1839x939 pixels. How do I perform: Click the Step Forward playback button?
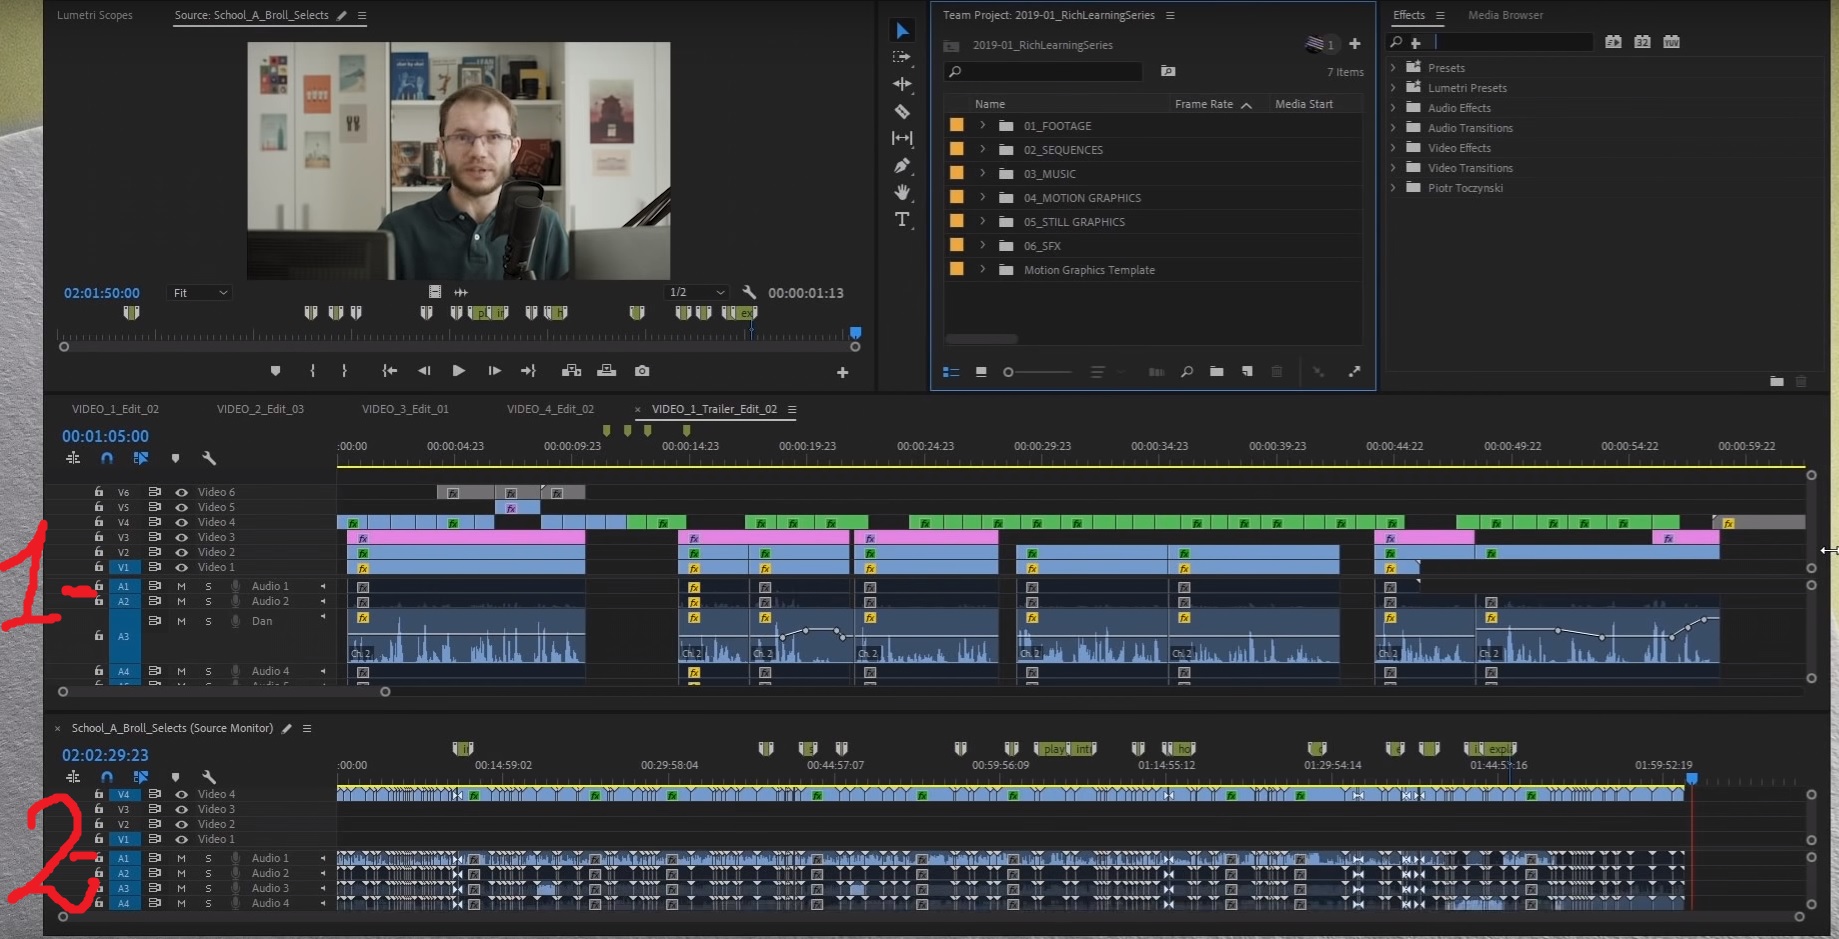(494, 370)
